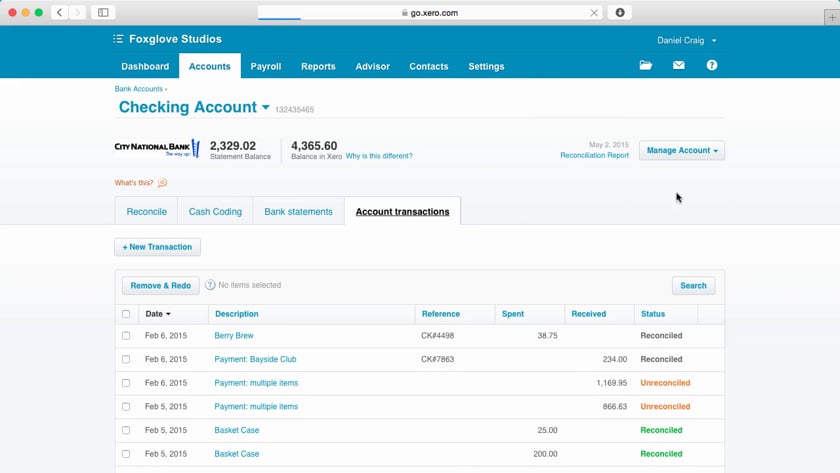
Task: Open the Payroll menu
Action: click(266, 66)
